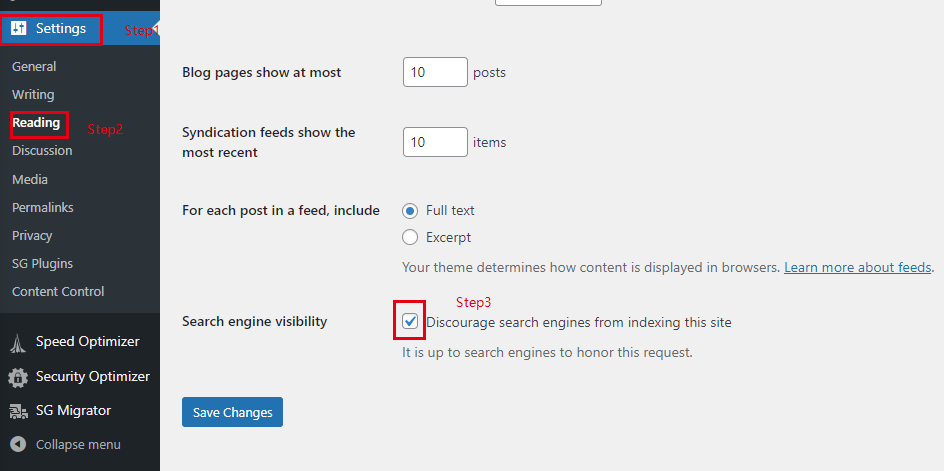Screen dimensions: 944x471
Task: Select the Excerpt radio button
Action: [x=410, y=238]
